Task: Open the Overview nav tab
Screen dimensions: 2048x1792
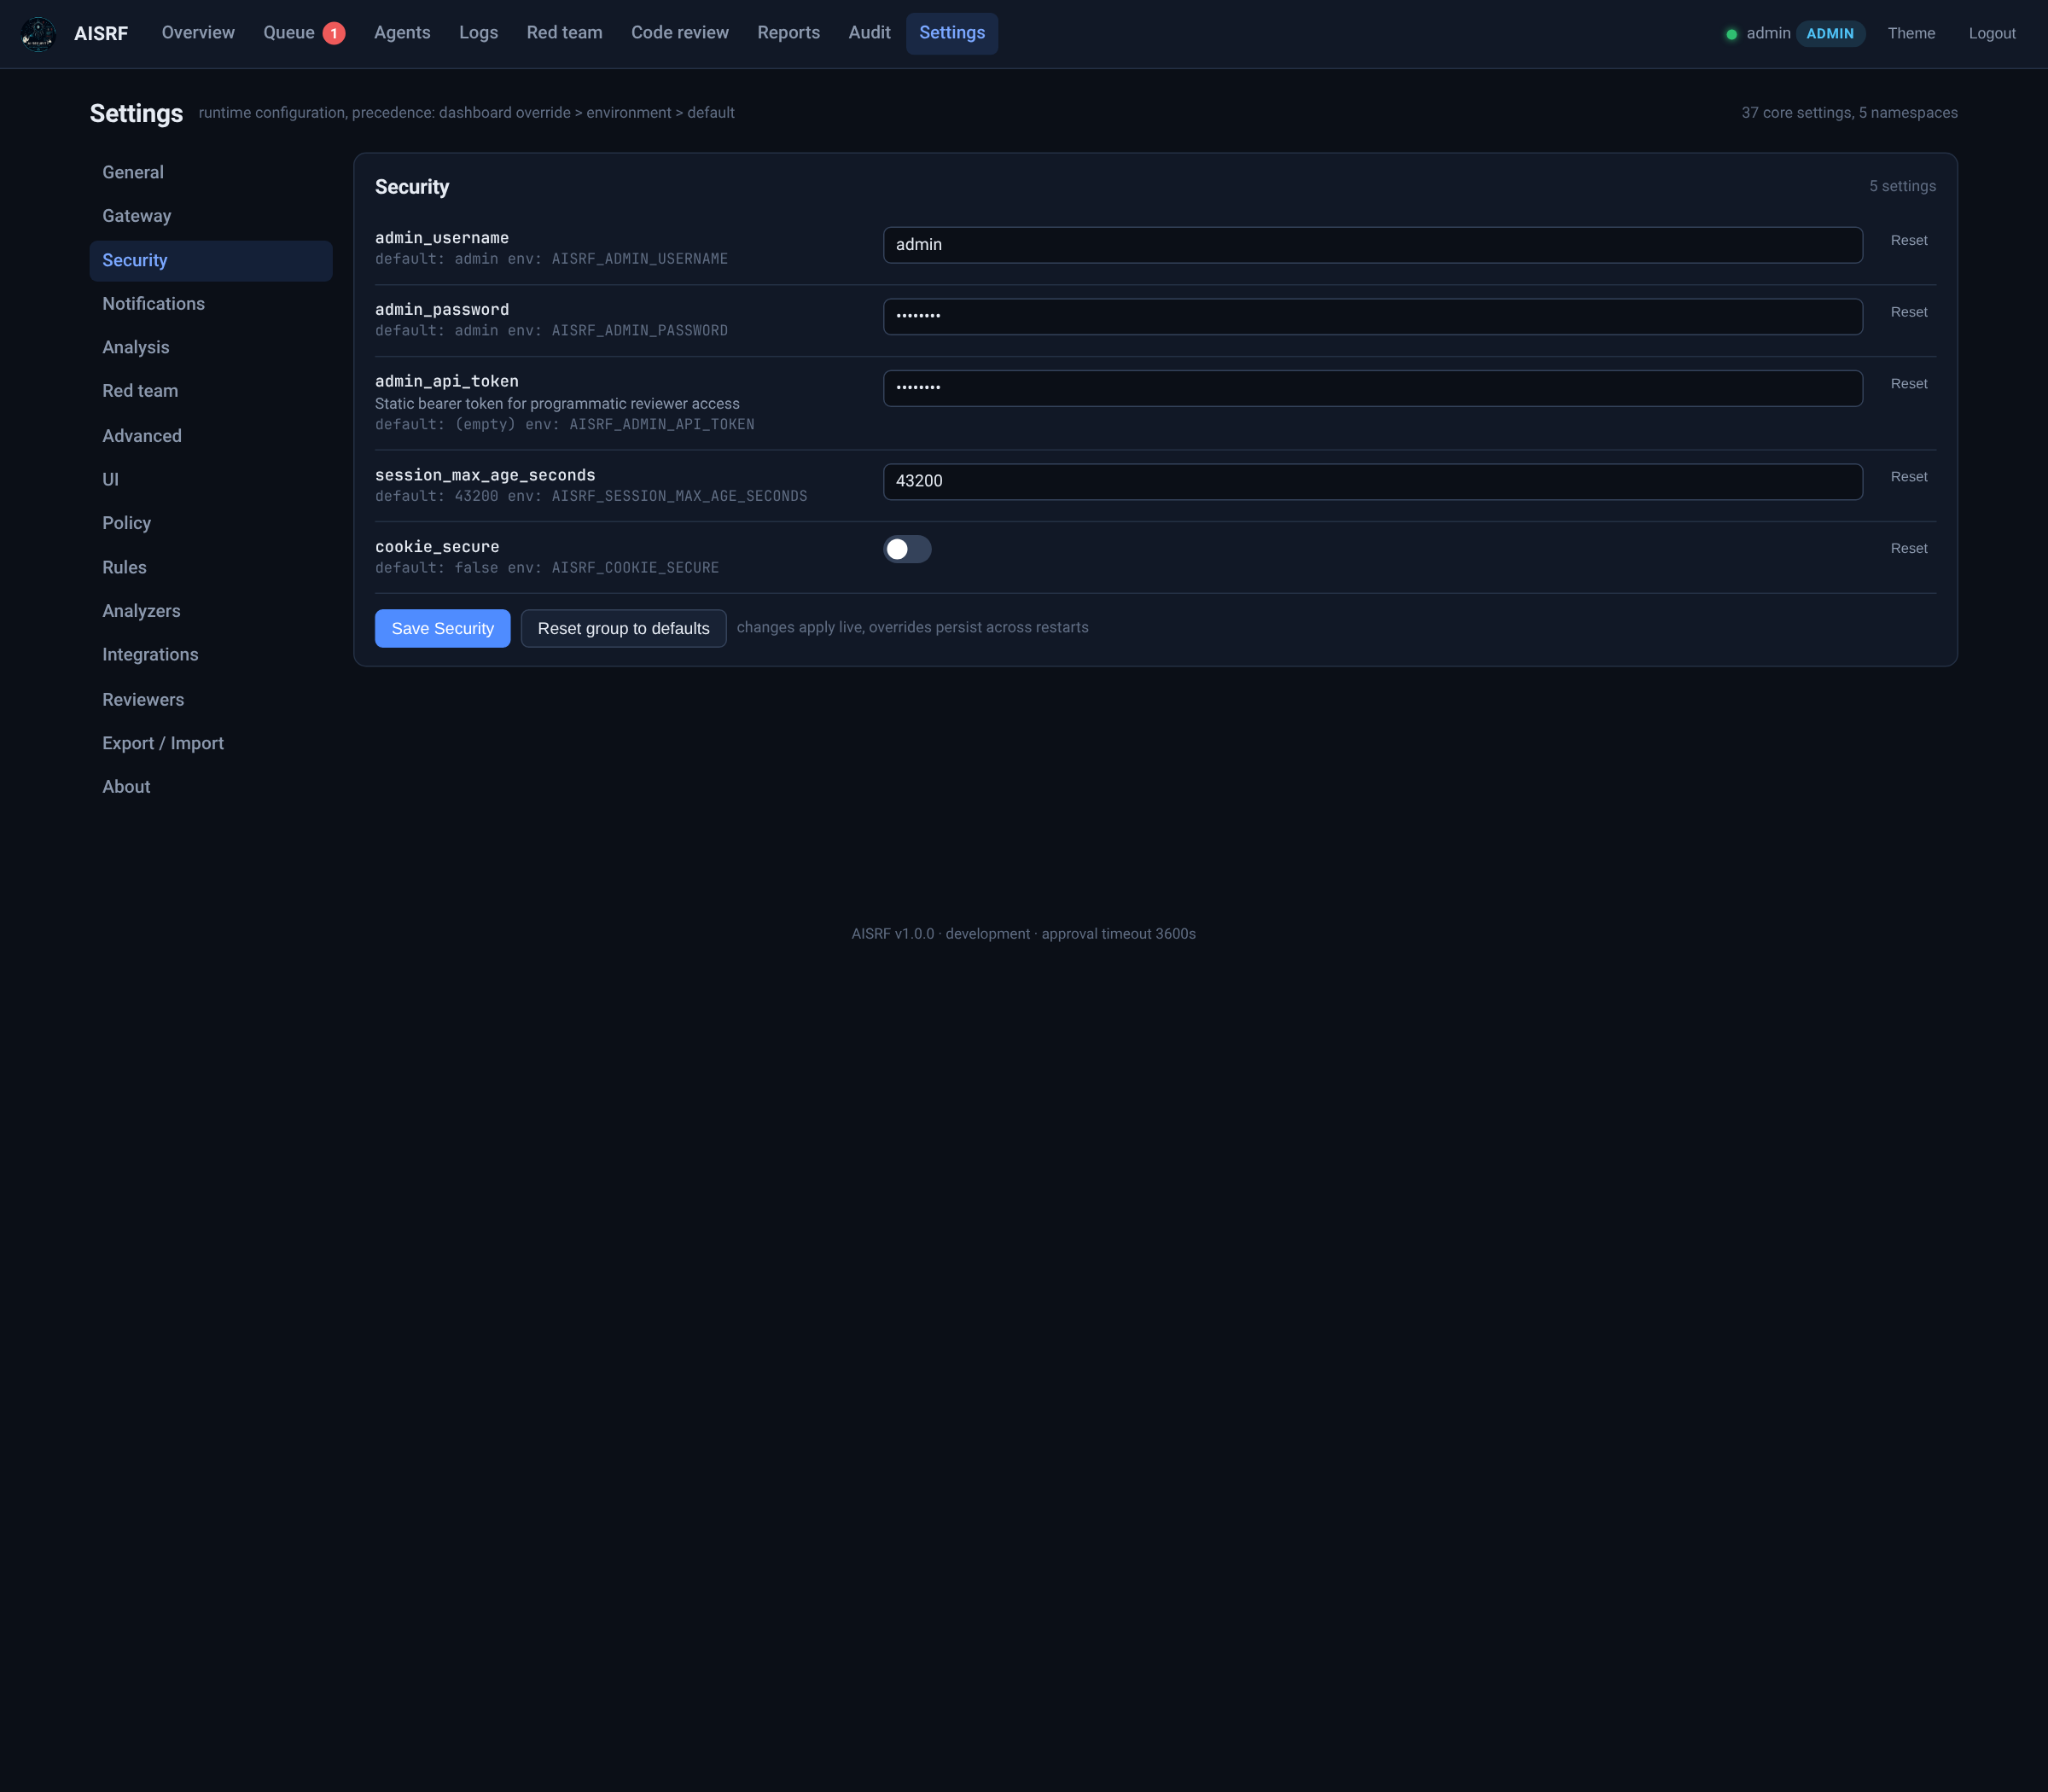Action: point(198,33)
